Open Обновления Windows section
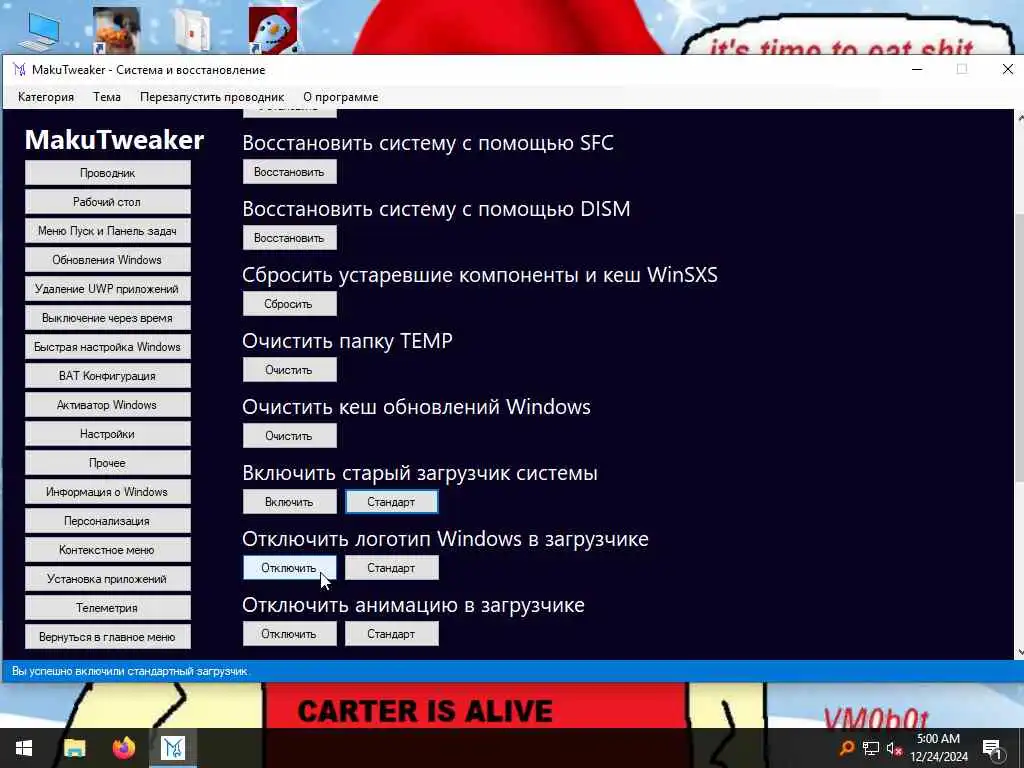 click(x=108, y=260)
